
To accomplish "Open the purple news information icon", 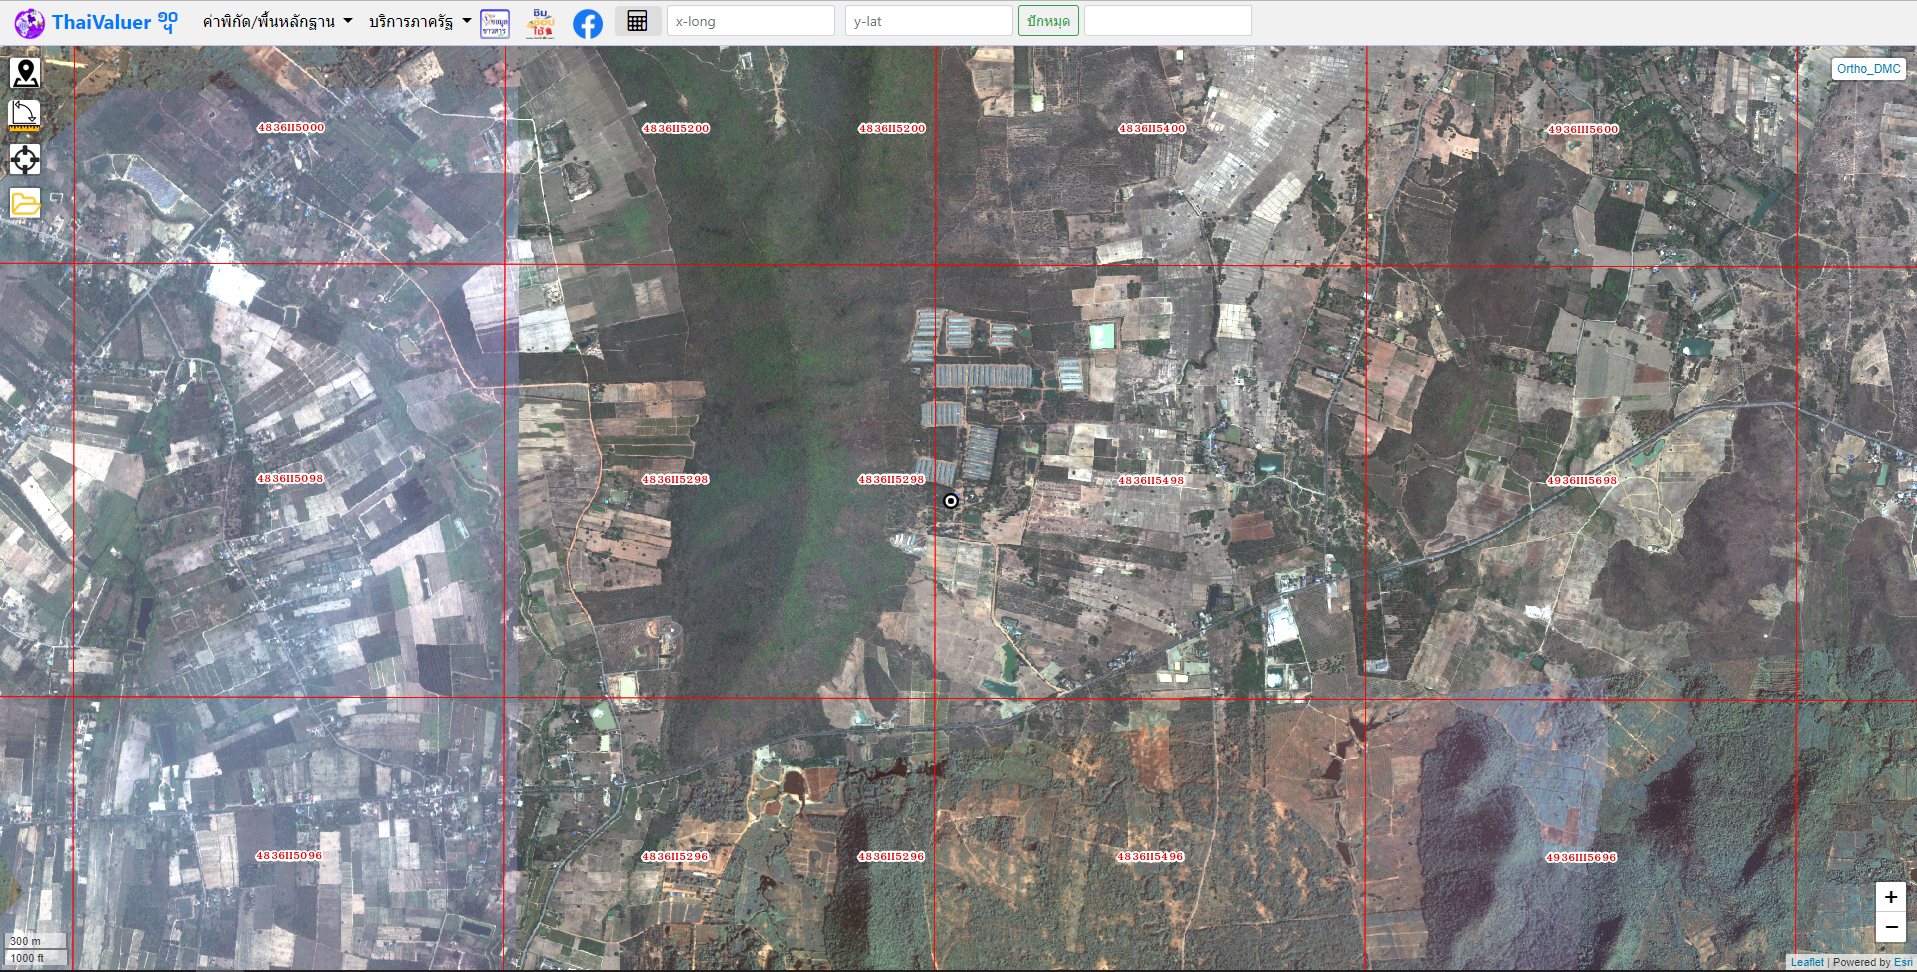I will tap(495, 23).
